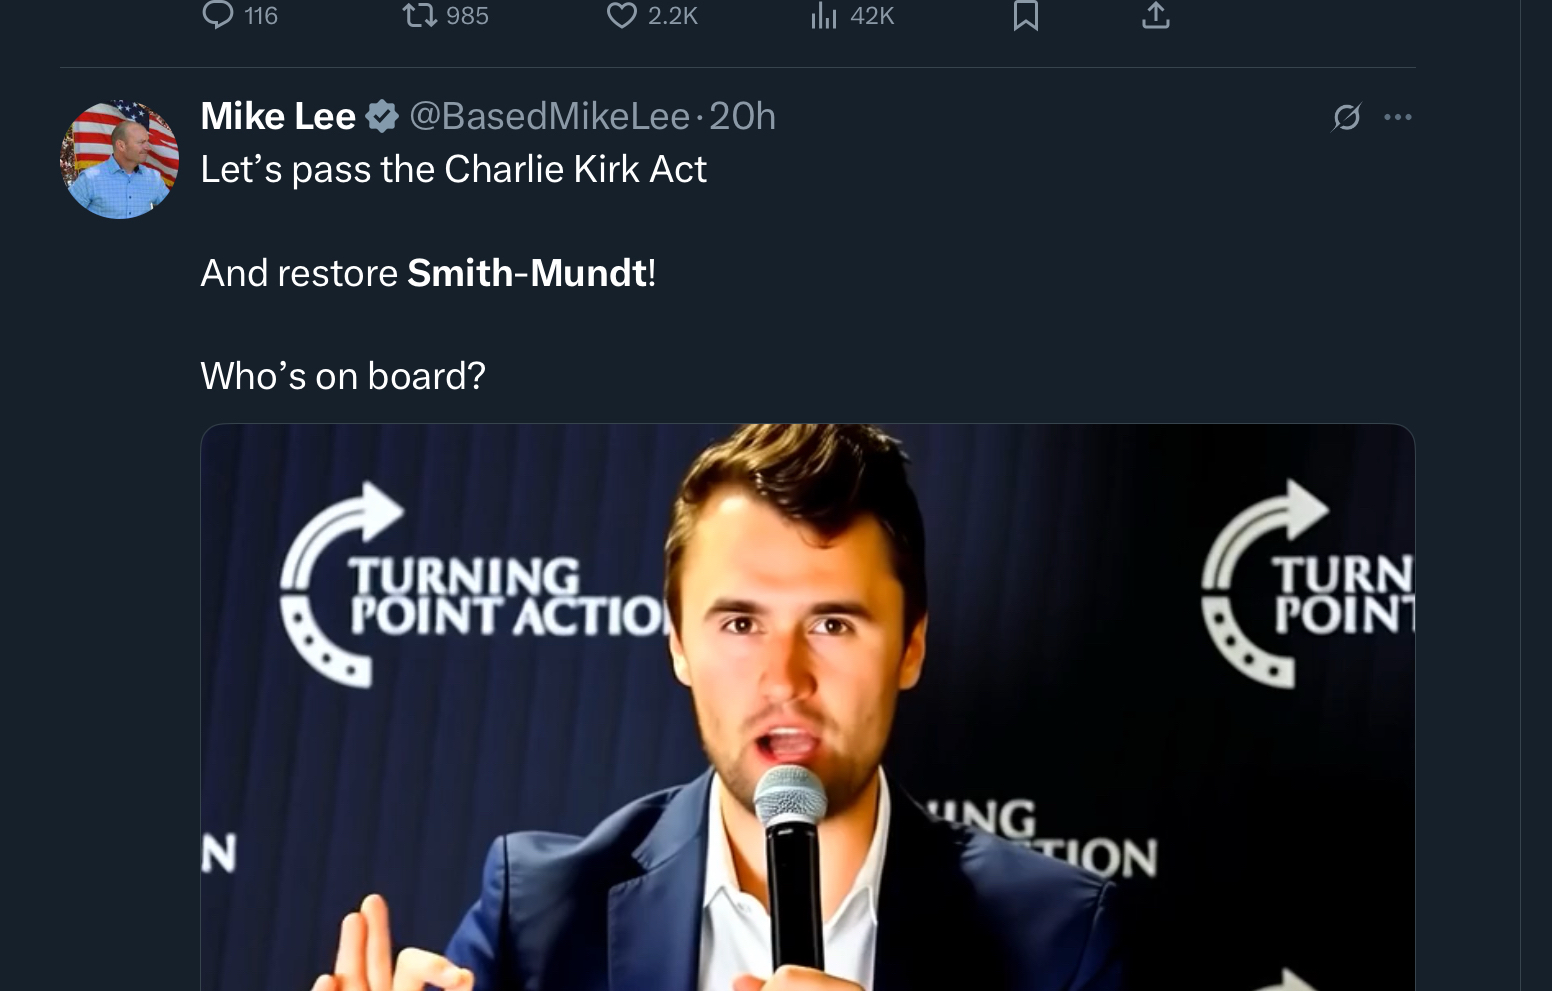Bookmark the post above
Image resolution: width=1552 pixels, height=991 pixels.
(x=1025, y=14)
